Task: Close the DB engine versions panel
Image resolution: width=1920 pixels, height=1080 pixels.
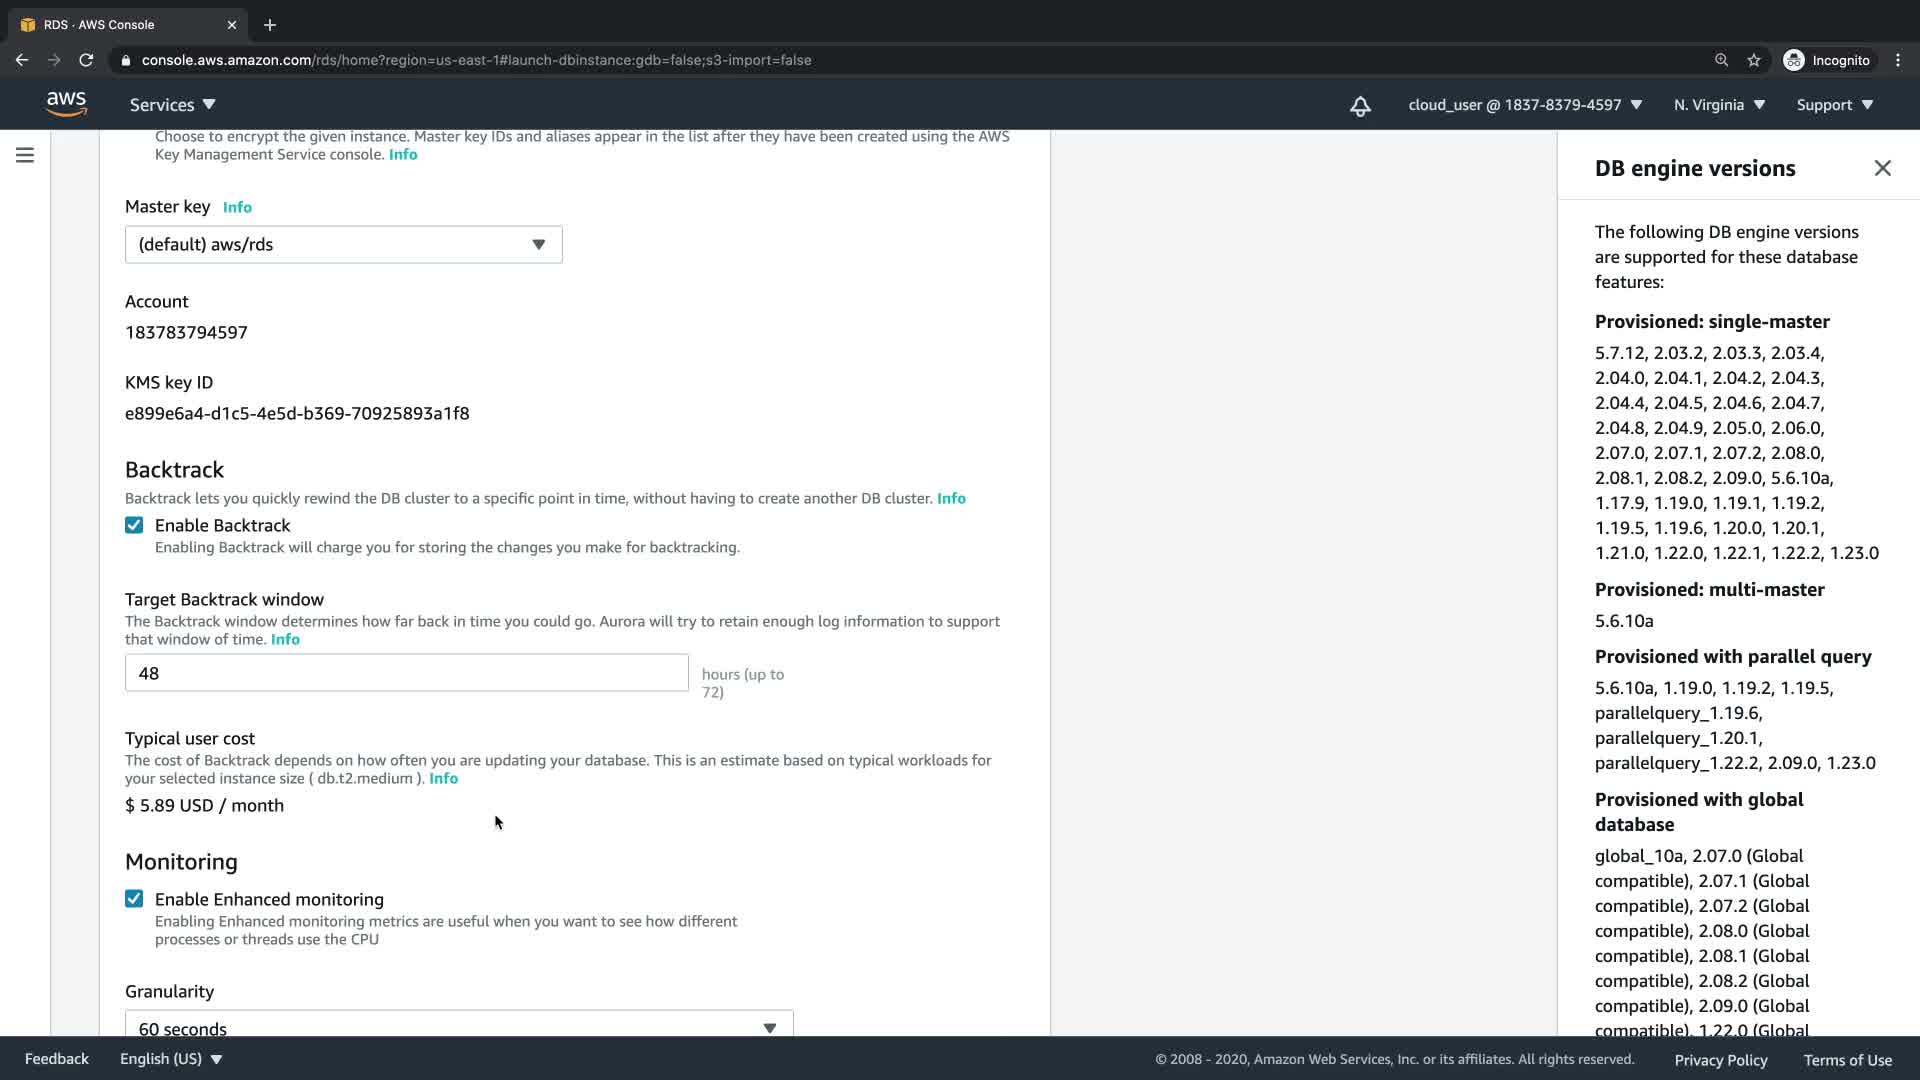Action: (1882, 168)
